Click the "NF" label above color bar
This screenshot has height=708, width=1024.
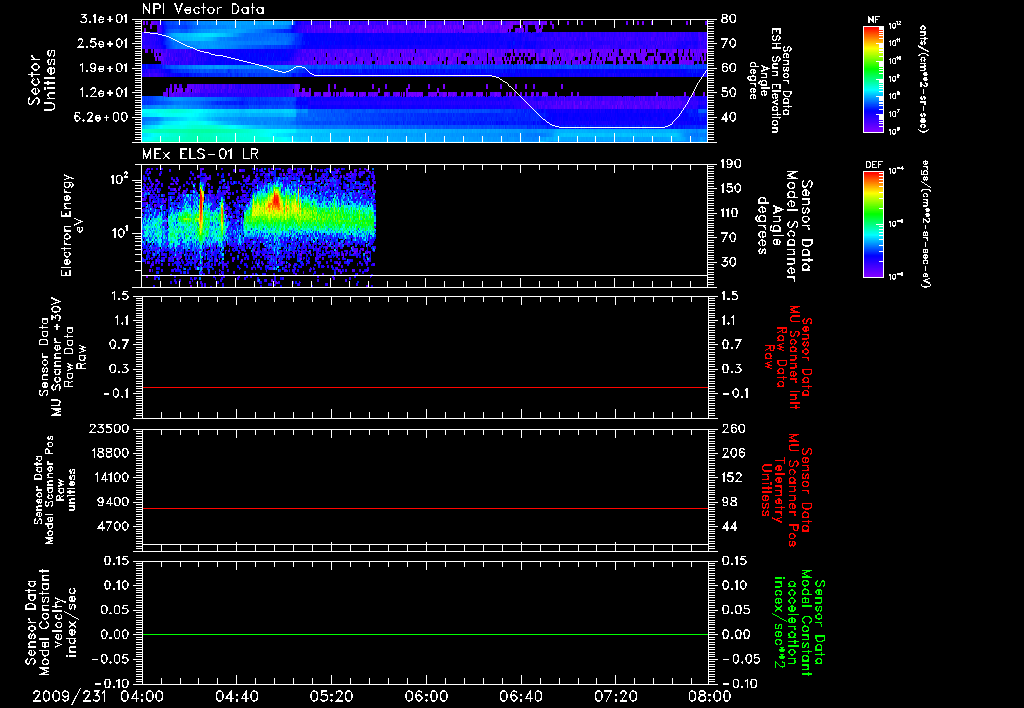click(x=873, y=20)
